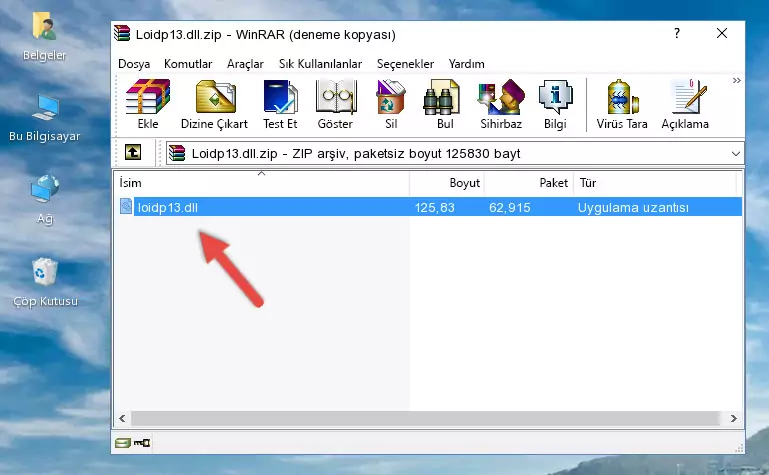Show archive info with Bilgi
This screenshot has width=769, height=475.
(555, 104)
